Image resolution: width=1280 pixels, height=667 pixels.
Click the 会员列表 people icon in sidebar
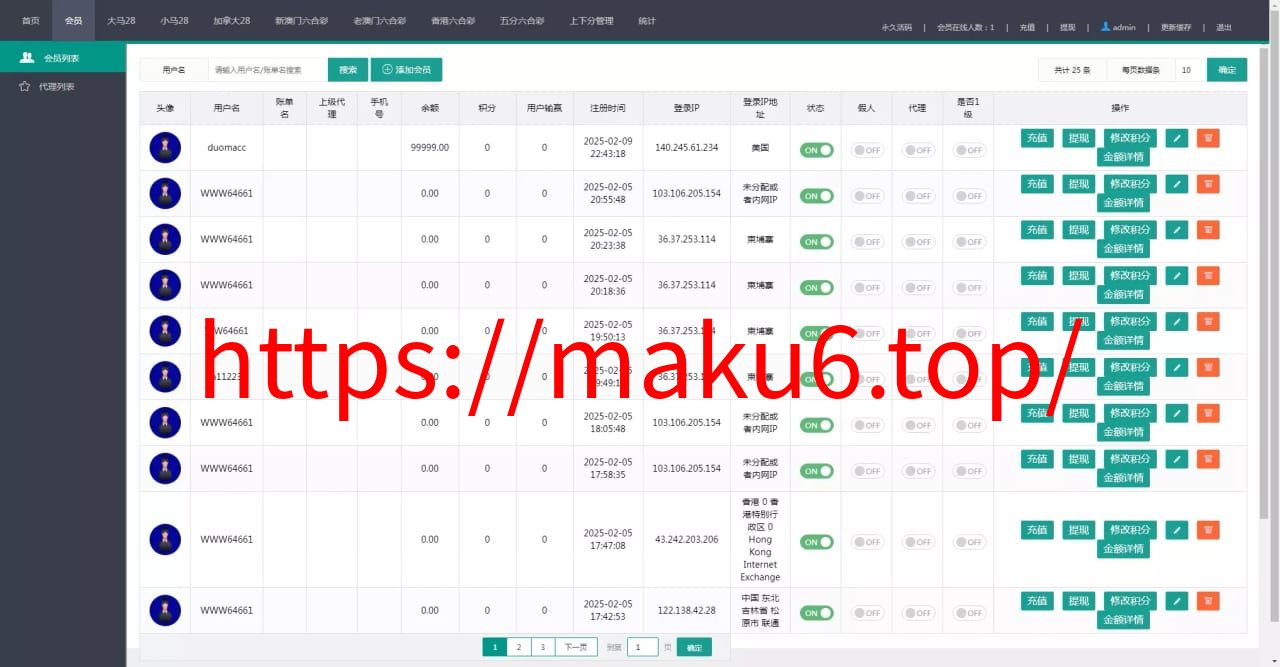pos(27,58)
